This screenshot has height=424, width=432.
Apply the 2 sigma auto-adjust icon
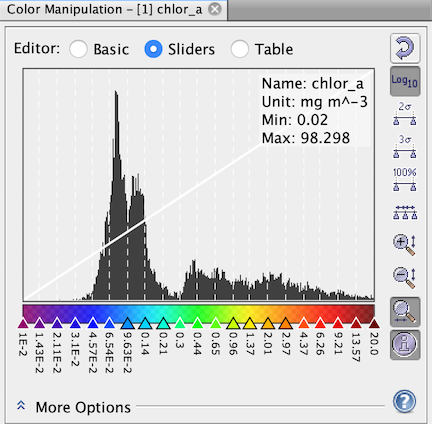[405, 114]
